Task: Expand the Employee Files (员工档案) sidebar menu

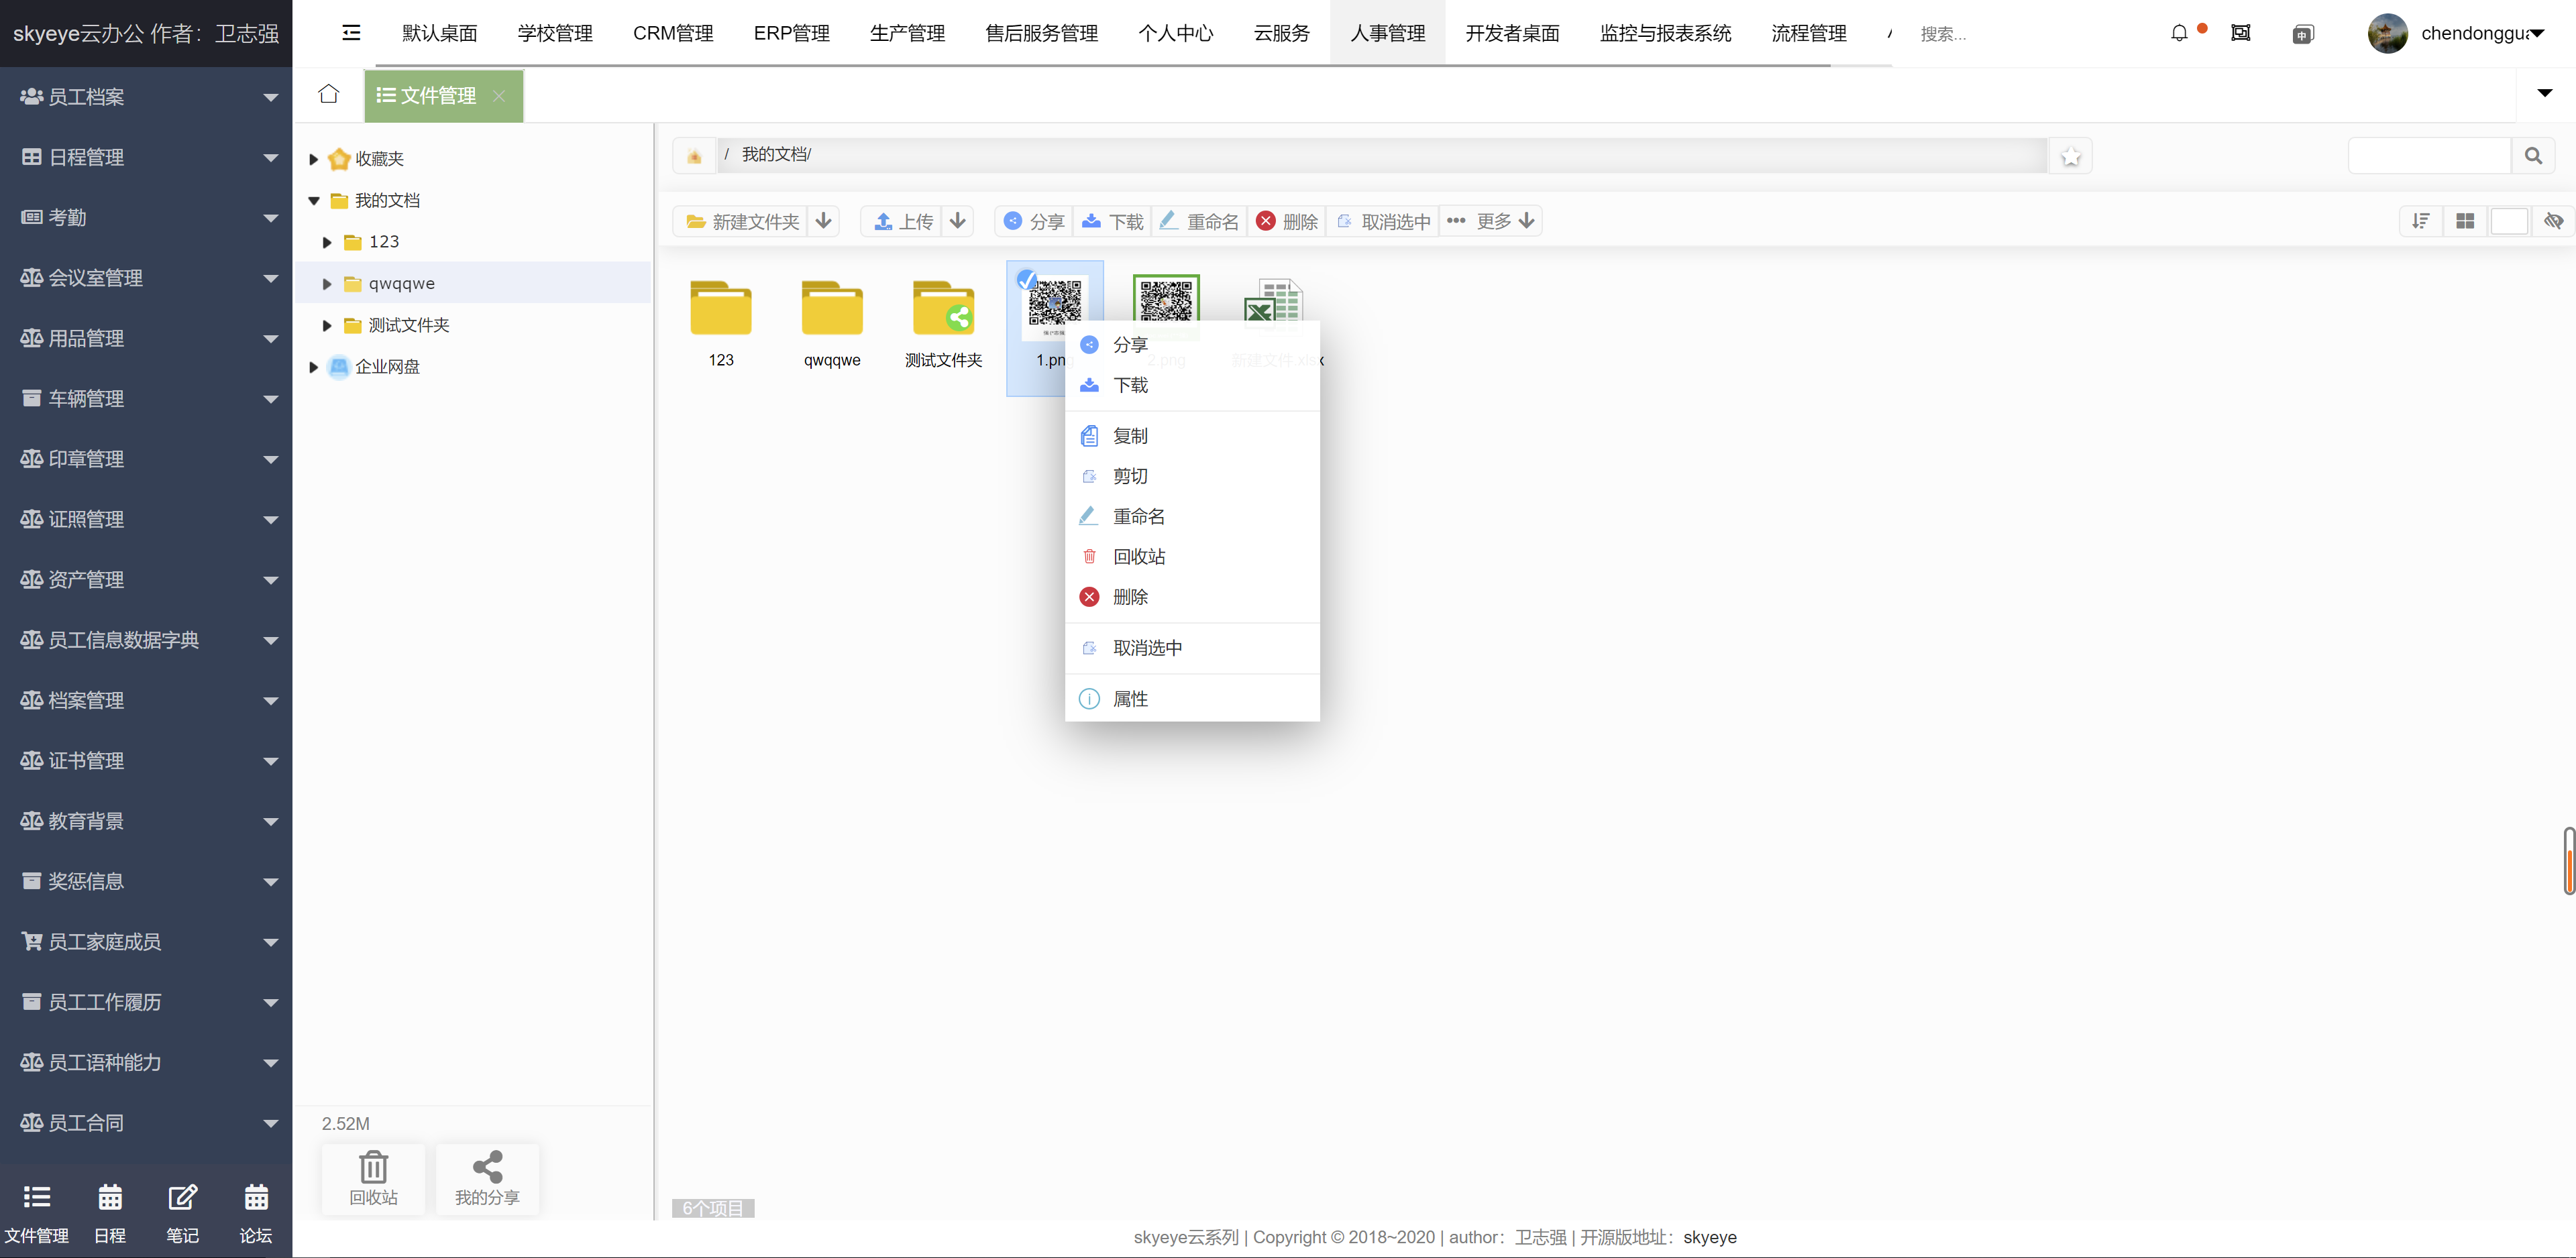Action: point(146,97)
